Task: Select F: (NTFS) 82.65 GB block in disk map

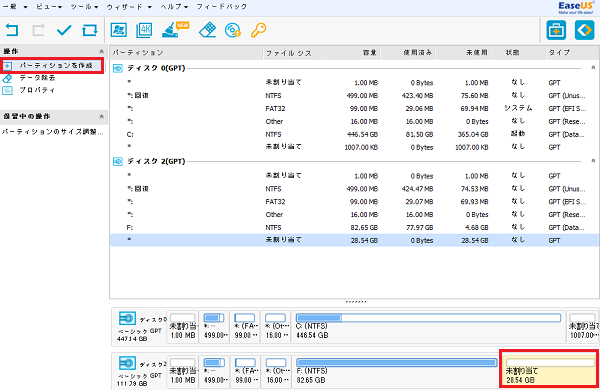Action: pos(395,371)
